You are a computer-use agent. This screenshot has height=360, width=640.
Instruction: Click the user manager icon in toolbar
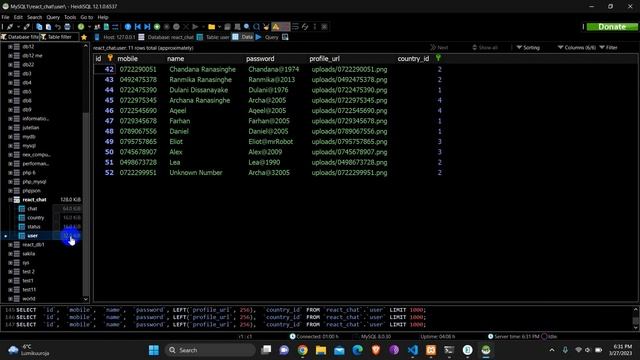point(97,27)
